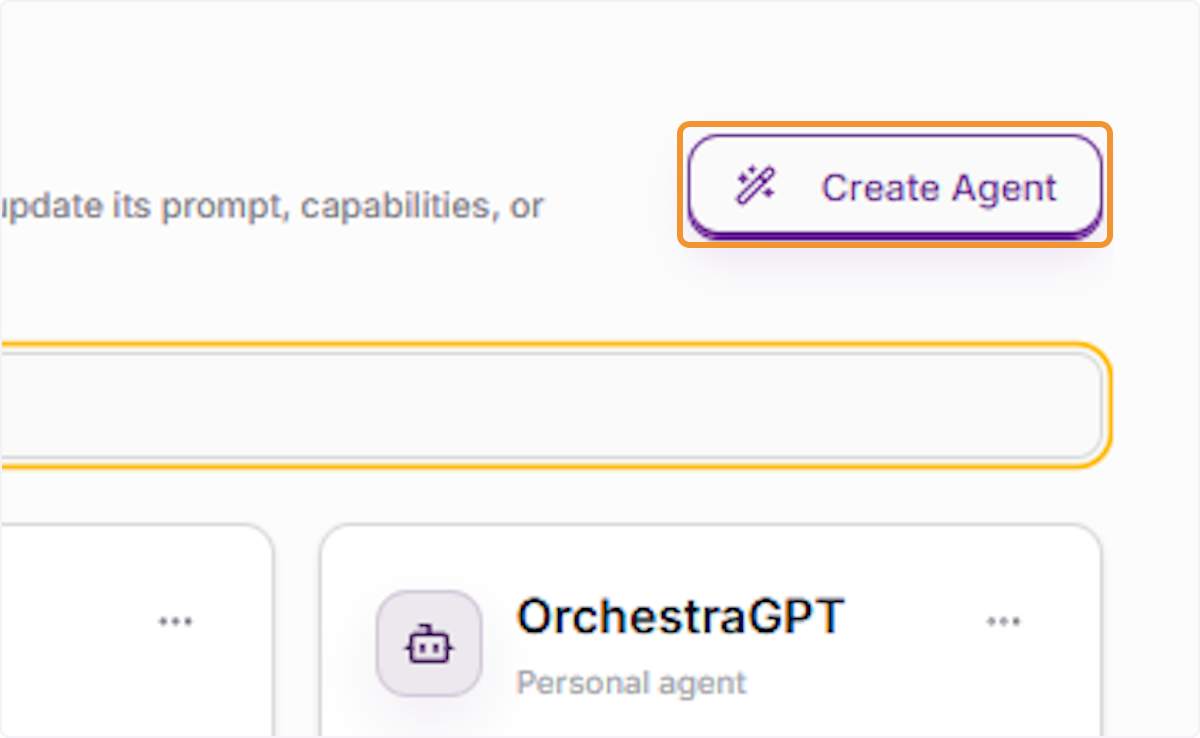Focus the agent search input field

click(552, 405)
